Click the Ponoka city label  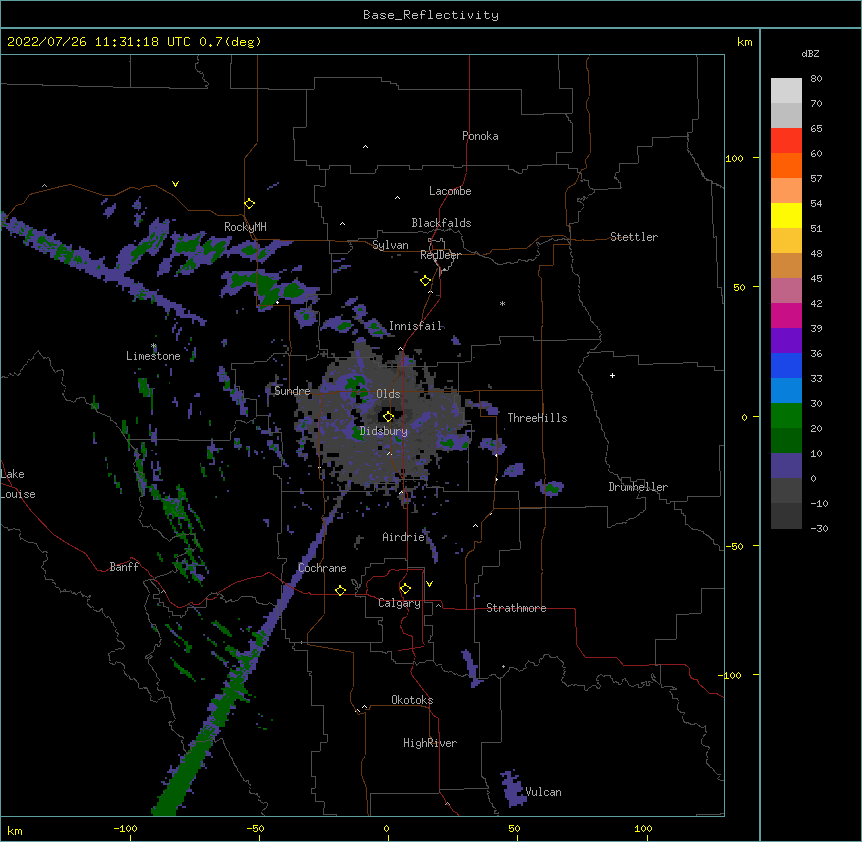tap(480, 136)
